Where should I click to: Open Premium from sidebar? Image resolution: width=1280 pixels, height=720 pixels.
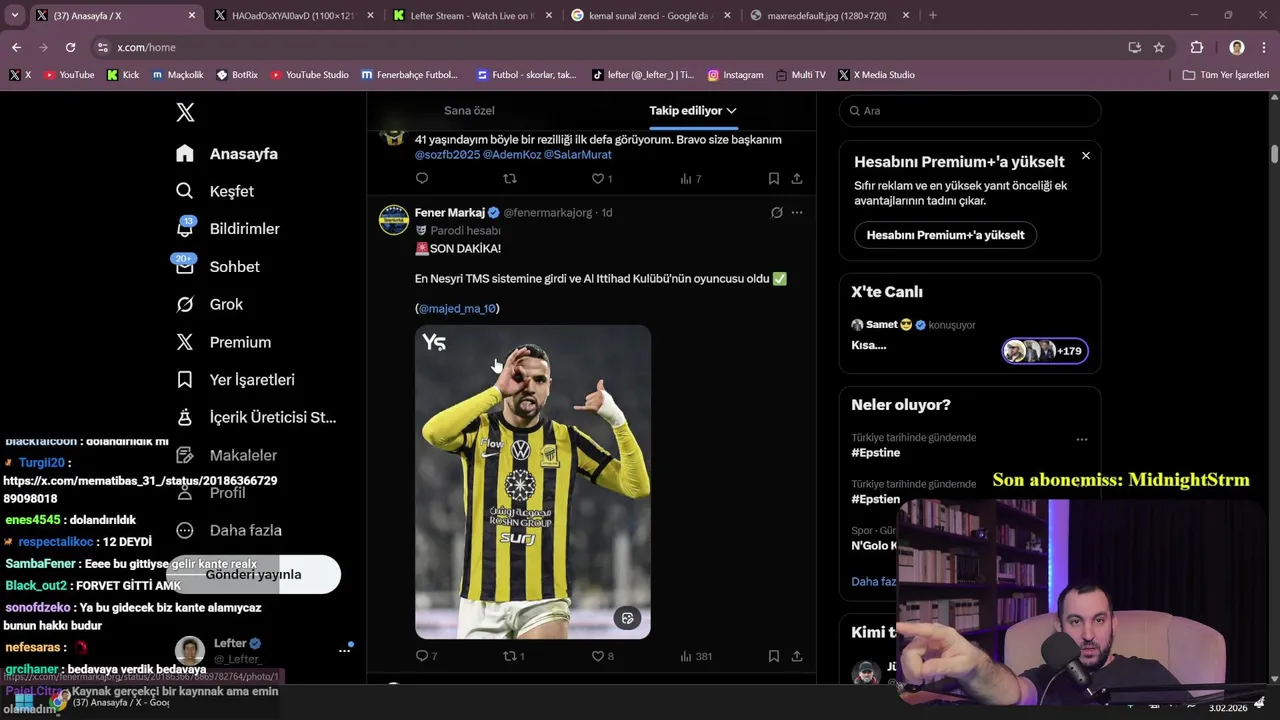click(224, 342)
